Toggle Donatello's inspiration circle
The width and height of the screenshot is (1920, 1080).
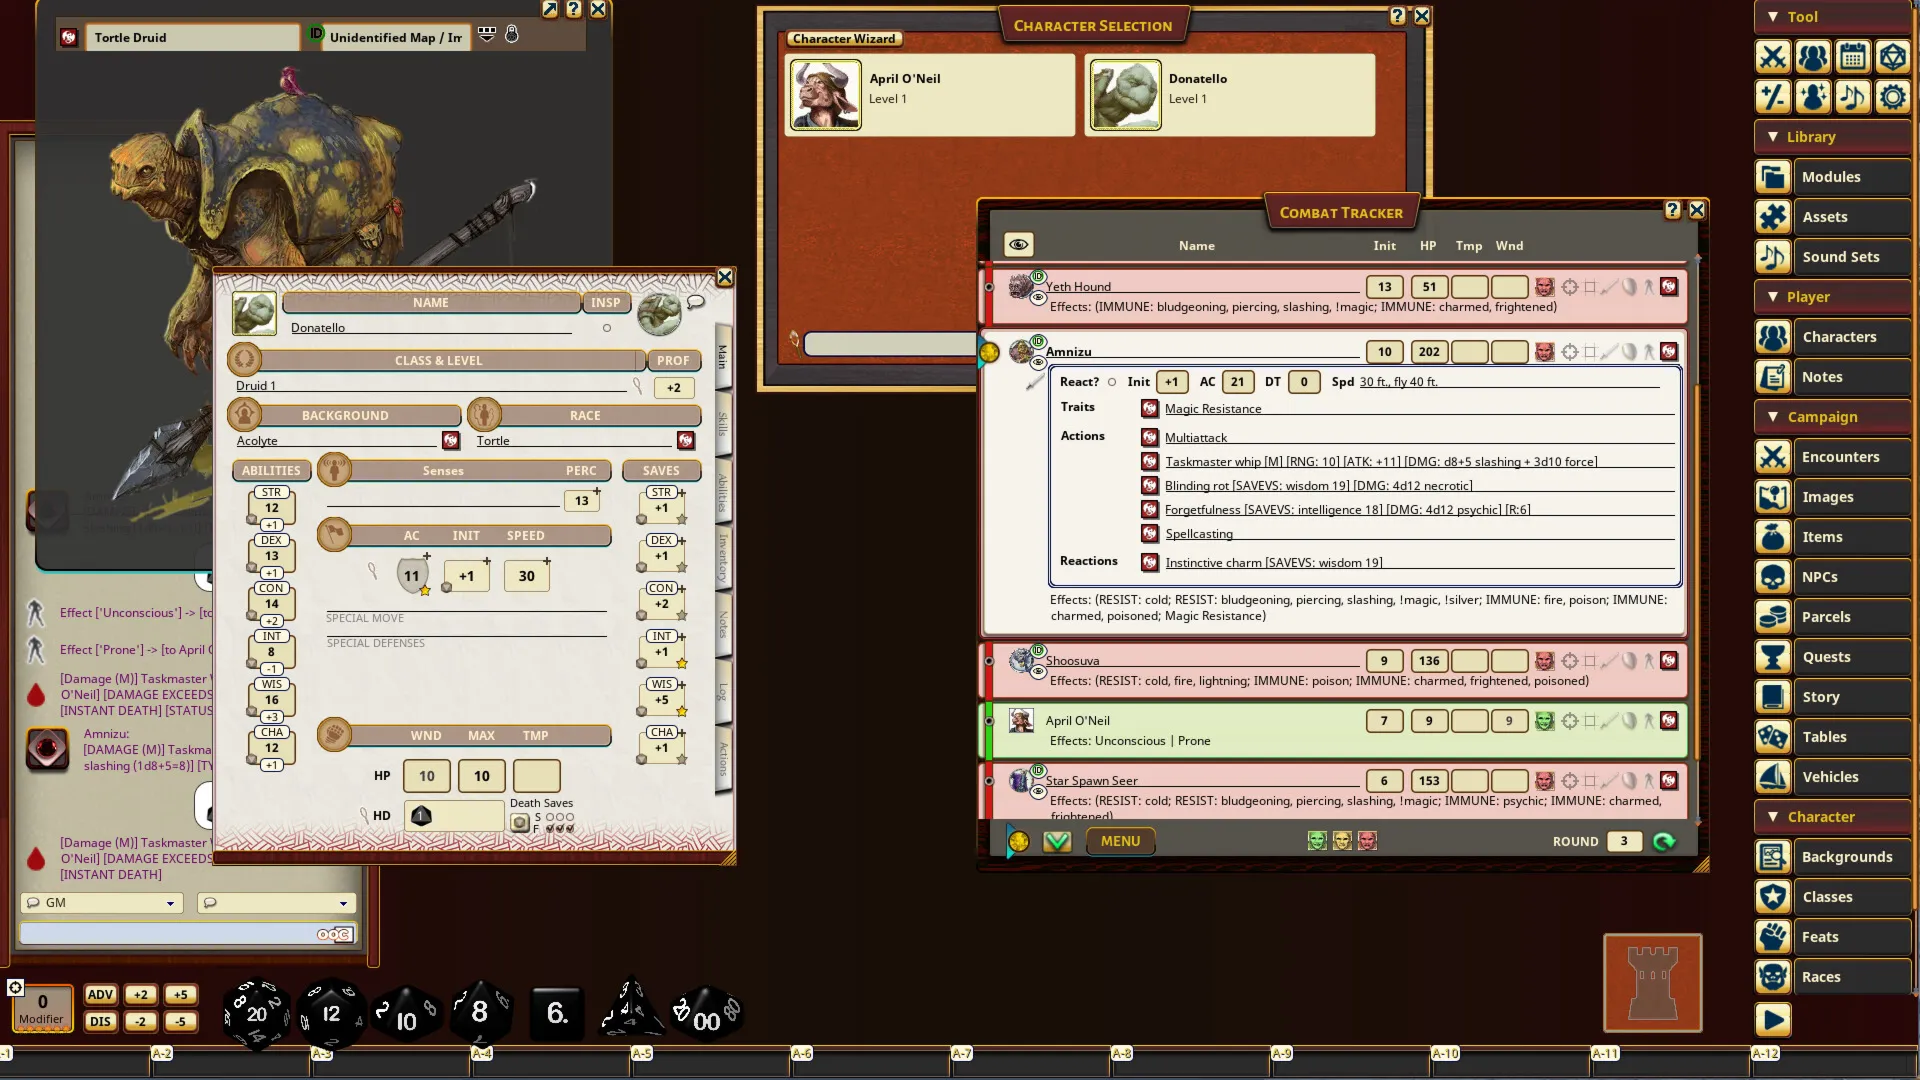pos(606,328)
